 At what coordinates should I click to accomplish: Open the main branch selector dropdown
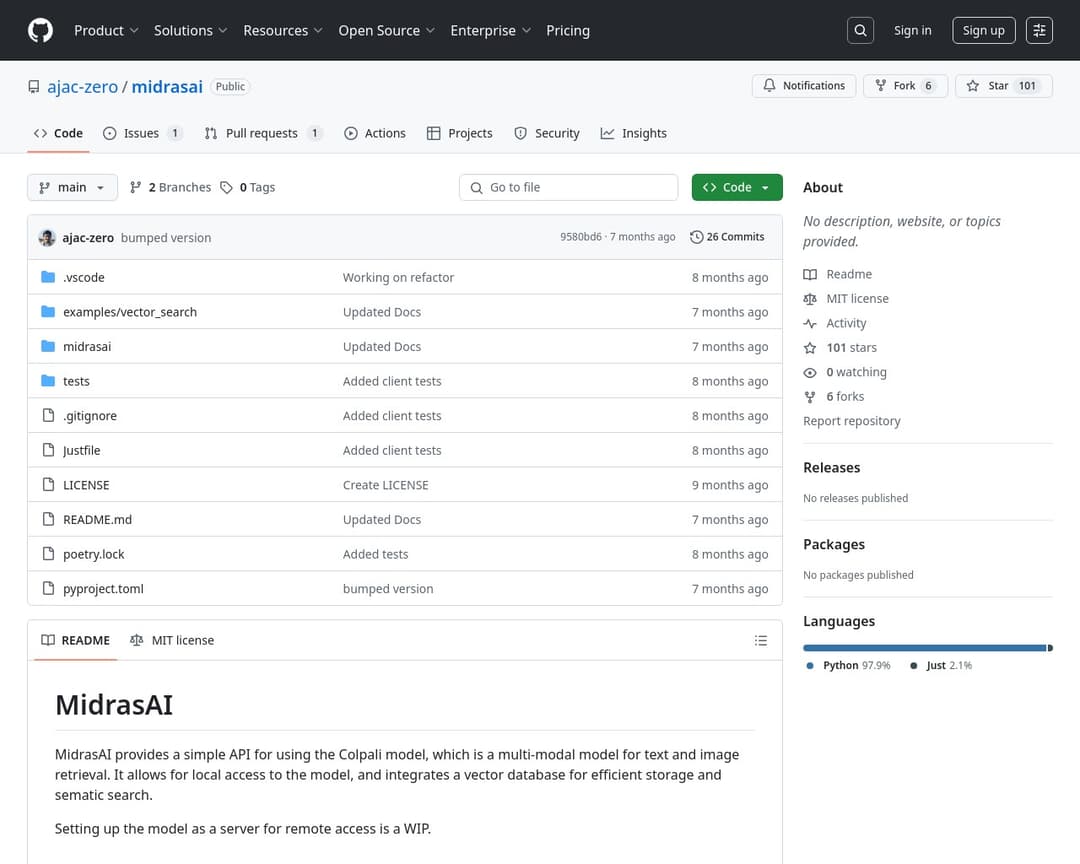[72, 187]
